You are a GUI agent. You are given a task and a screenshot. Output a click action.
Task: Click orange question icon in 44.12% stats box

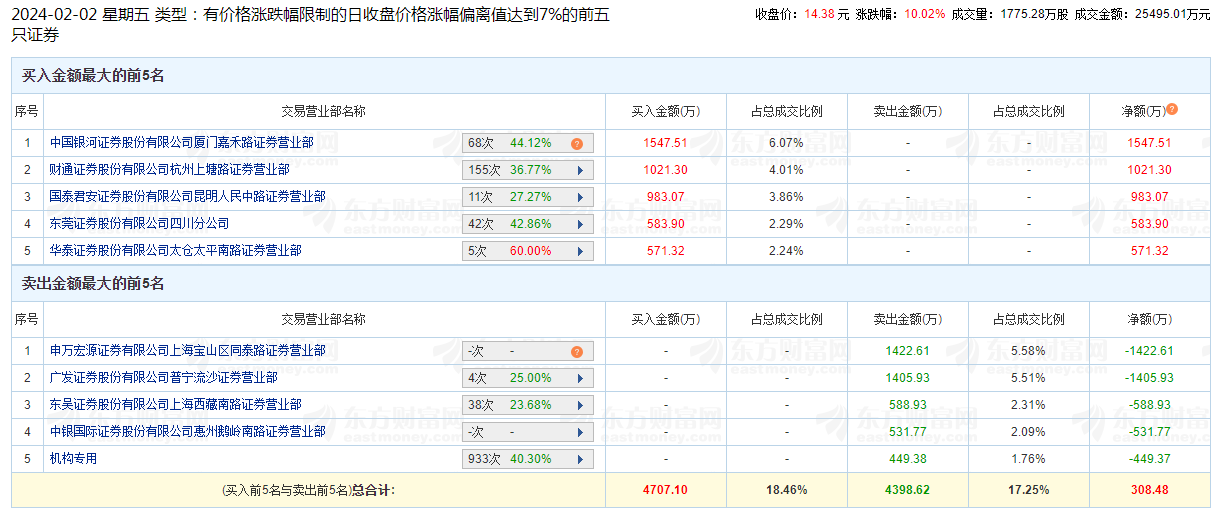point(577,143)
